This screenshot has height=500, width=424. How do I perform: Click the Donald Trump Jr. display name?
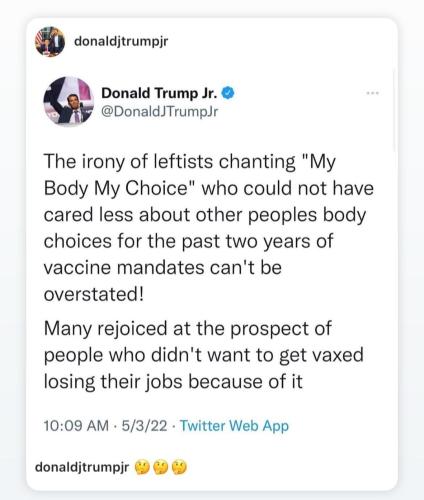coord(159,93)
